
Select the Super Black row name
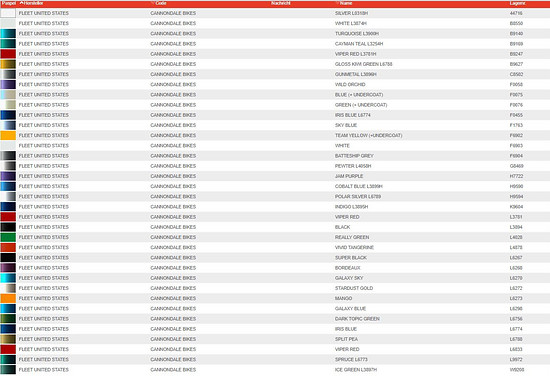pos(350,257)
